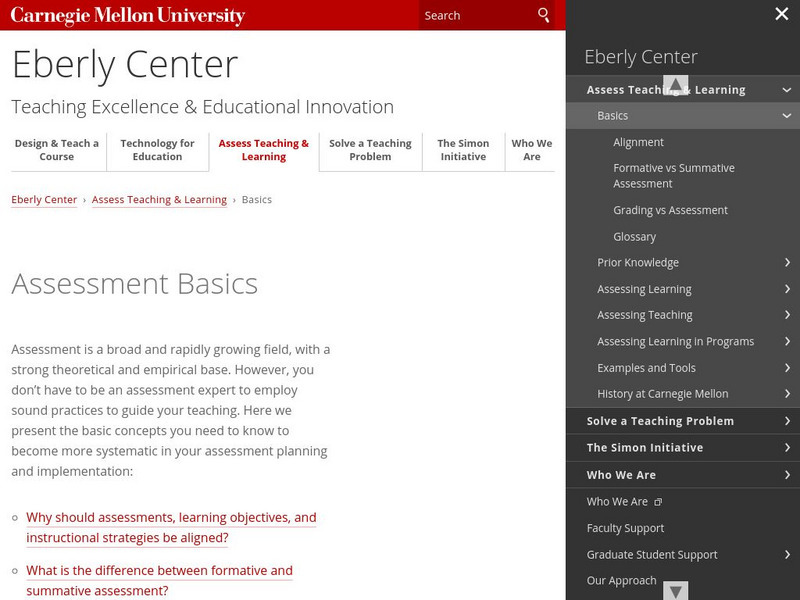The height and width of the screenshot is (600, 800).
Task: Click the Eberly Center breadcrumb link
Action: 44,200
